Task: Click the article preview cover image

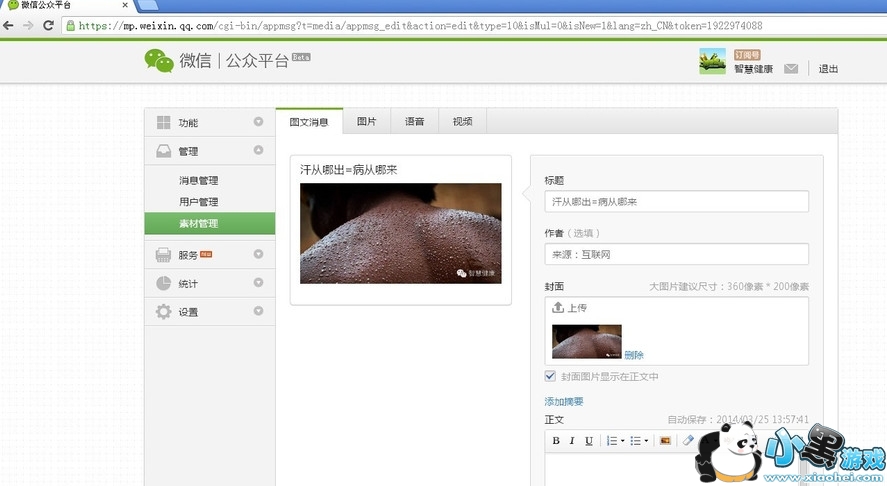Action: click(x=401, y=233)
